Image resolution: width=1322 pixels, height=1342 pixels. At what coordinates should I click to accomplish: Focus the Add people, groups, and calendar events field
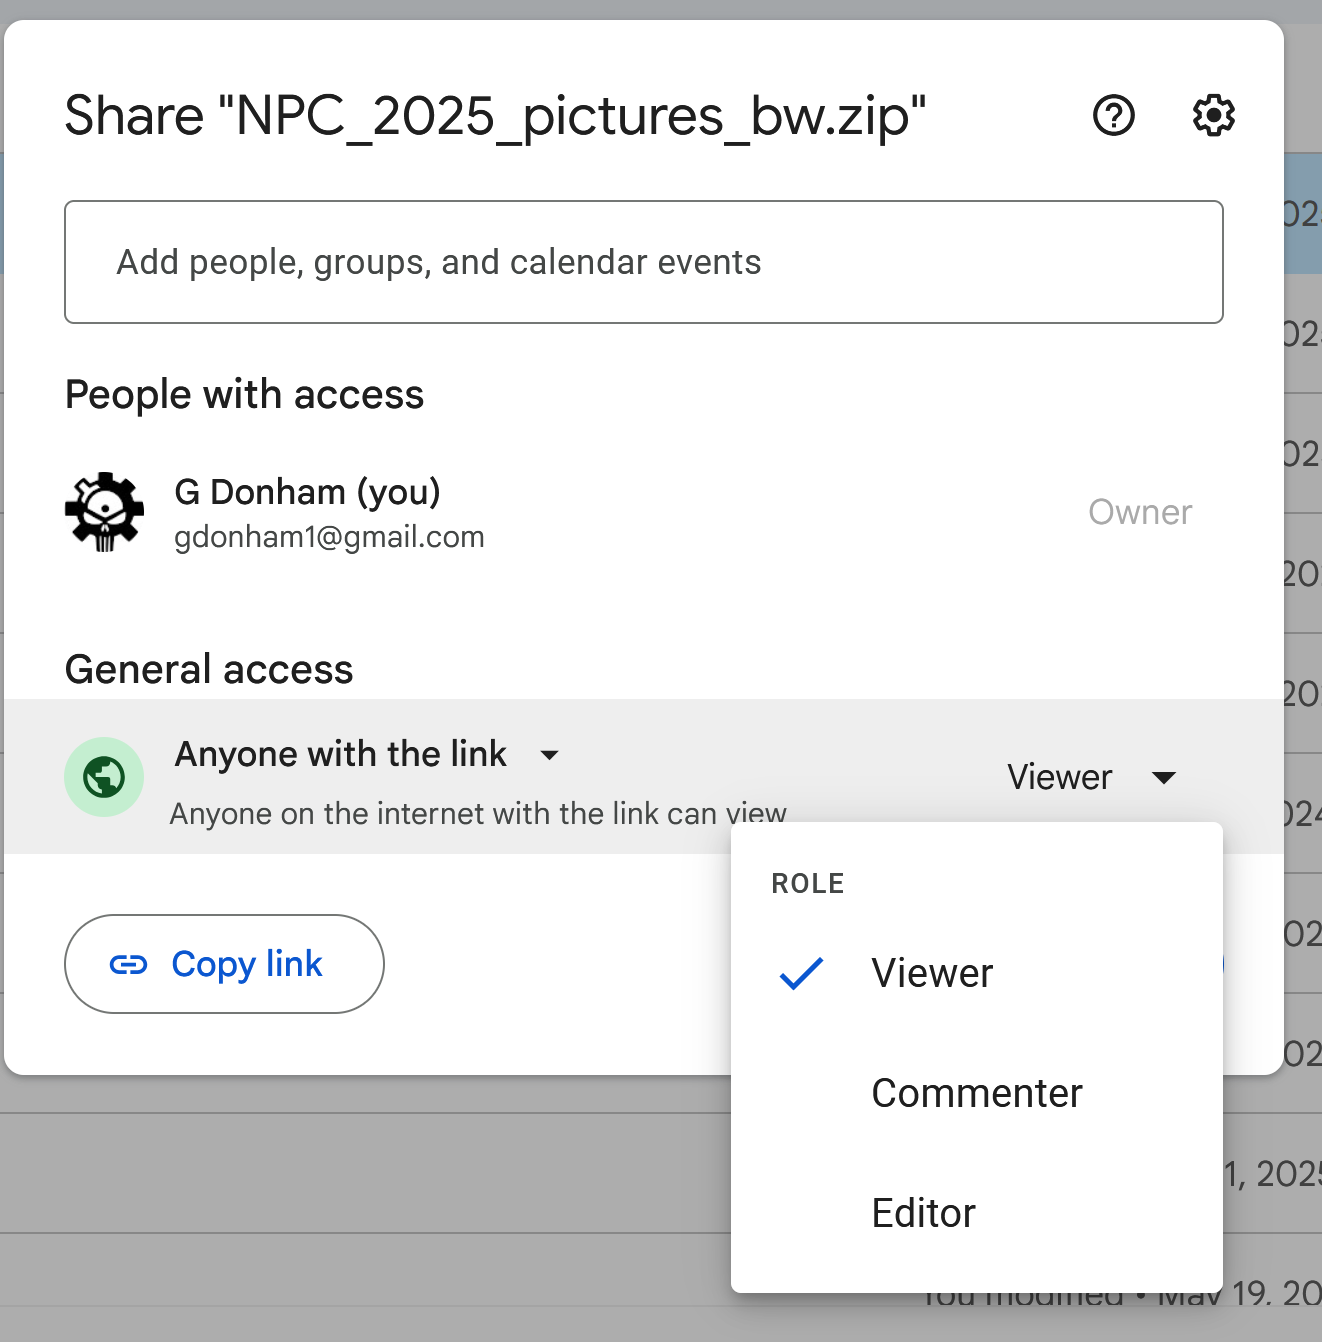pos(643,262)
